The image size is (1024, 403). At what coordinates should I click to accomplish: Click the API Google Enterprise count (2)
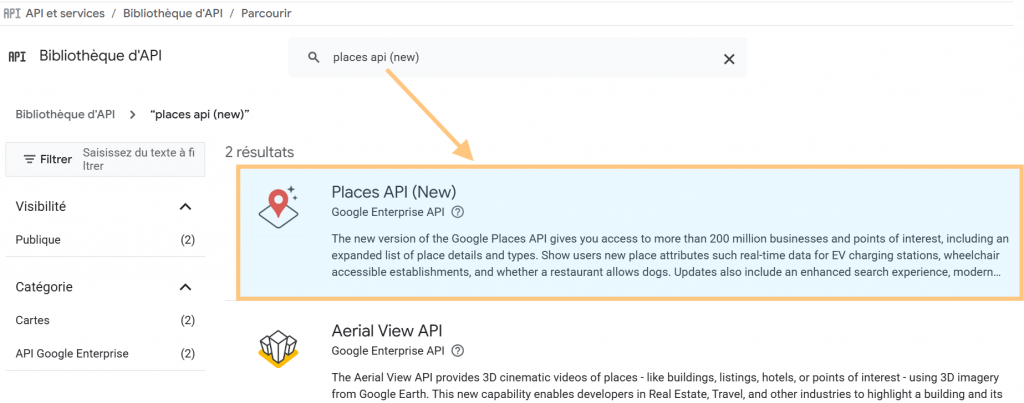[187, 353]
